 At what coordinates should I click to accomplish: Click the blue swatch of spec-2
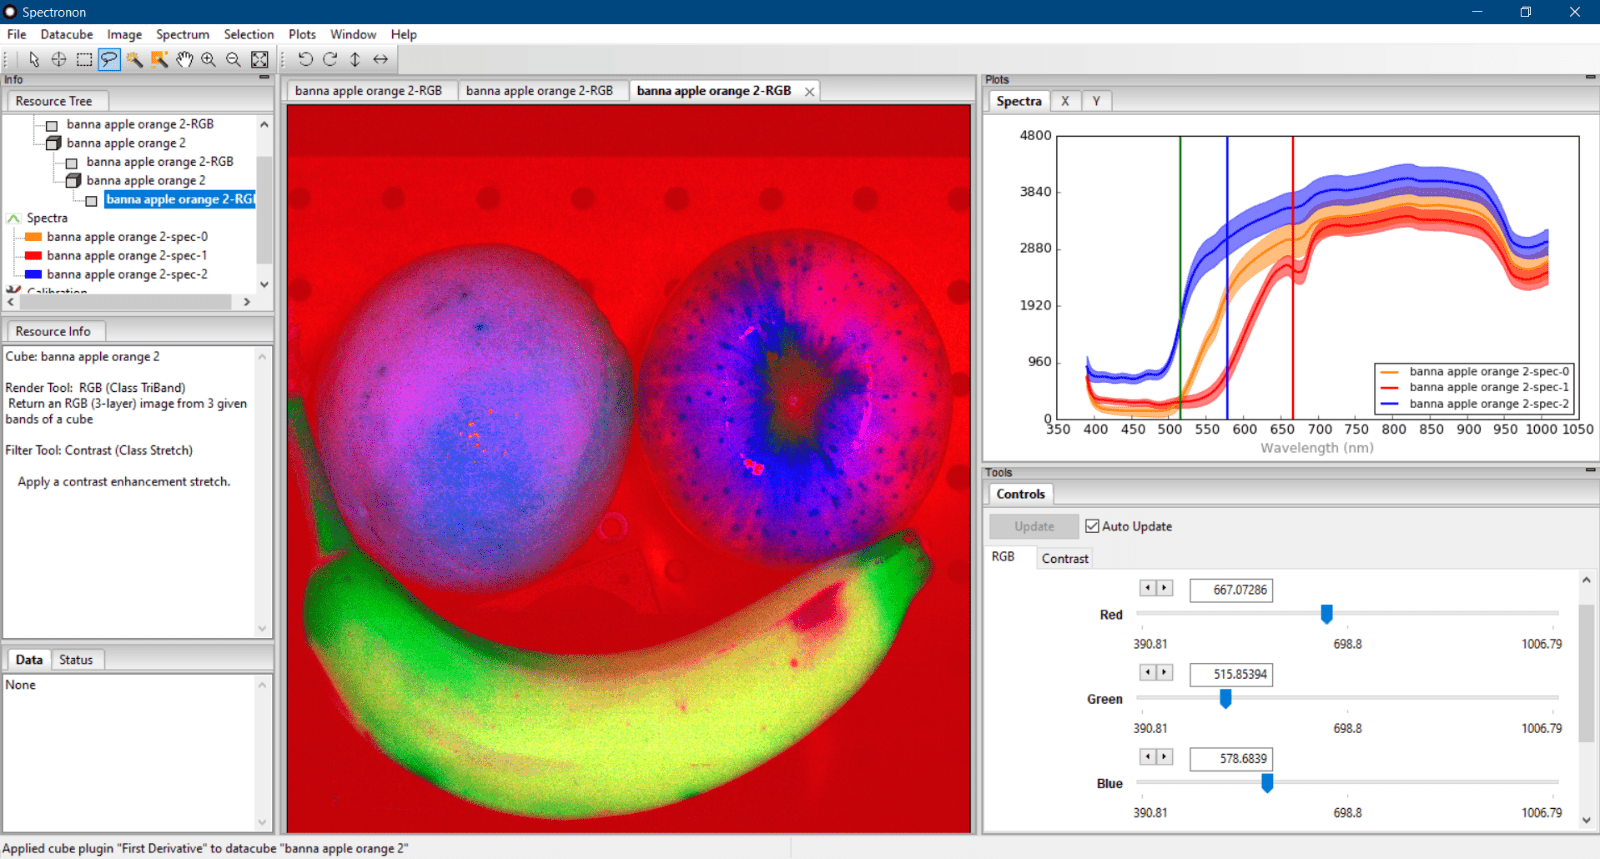pos(33,274)
